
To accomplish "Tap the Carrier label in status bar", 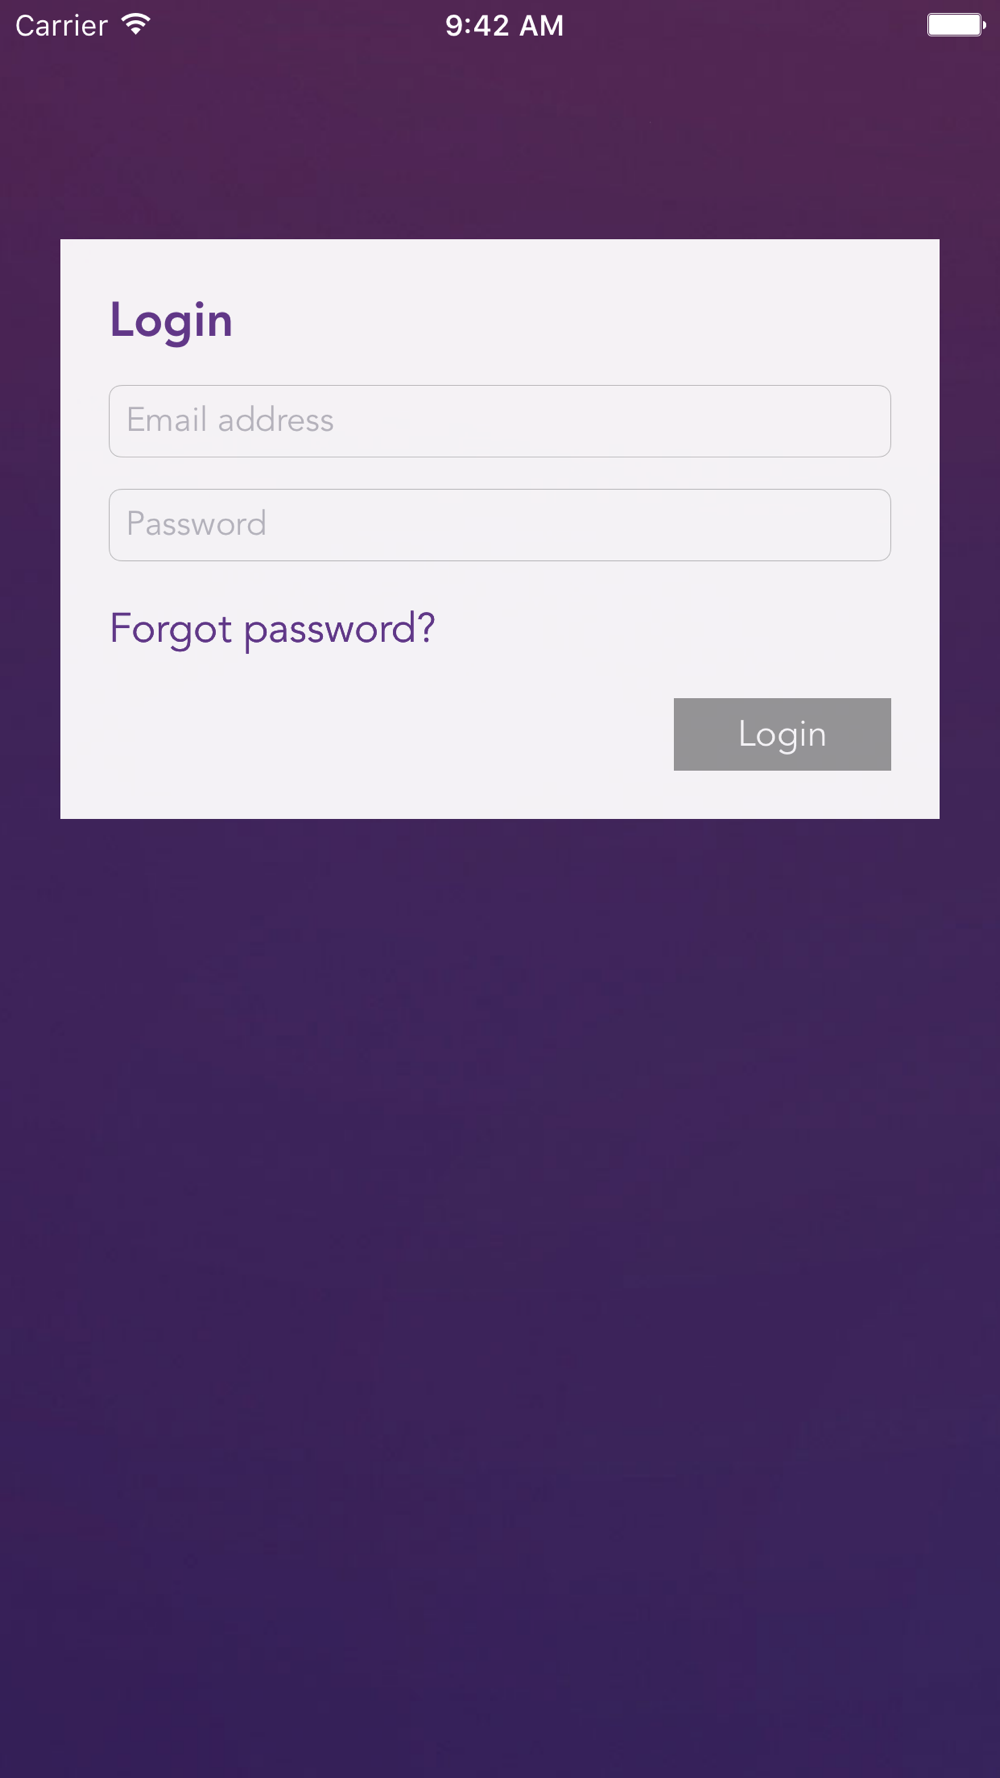I will (61, 25).
